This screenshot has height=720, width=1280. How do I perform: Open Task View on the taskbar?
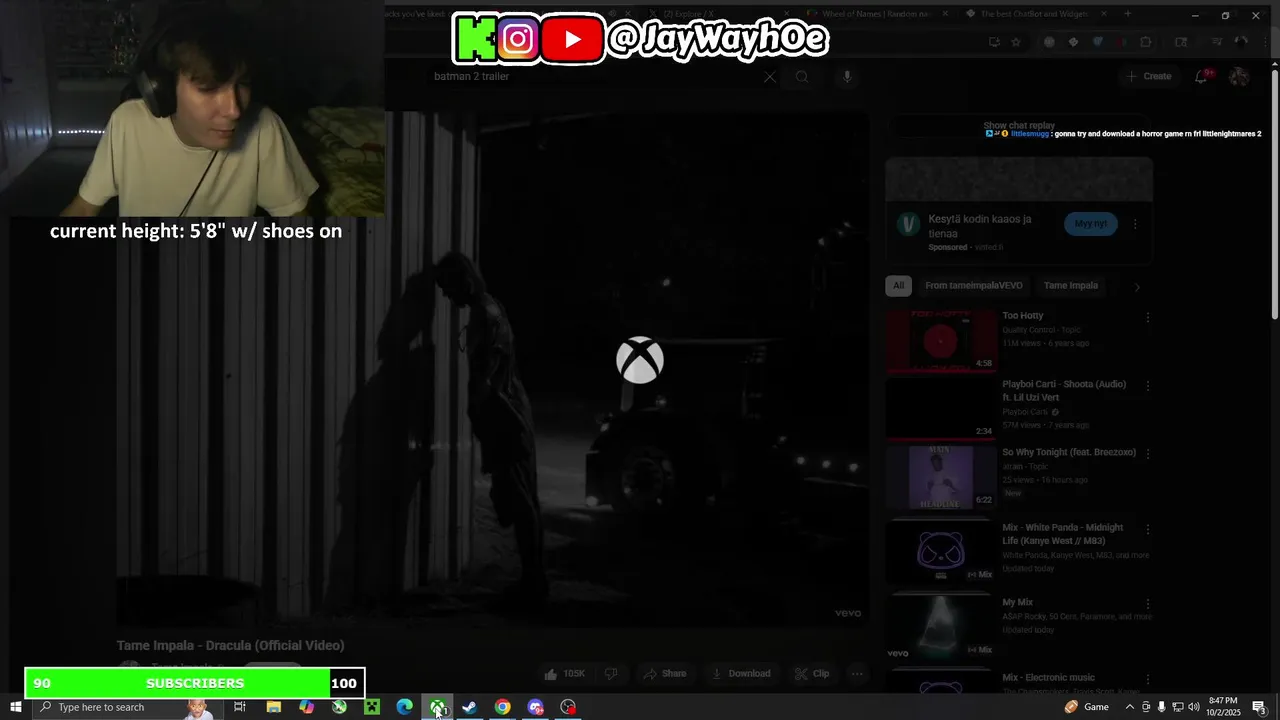click(240, 707)
